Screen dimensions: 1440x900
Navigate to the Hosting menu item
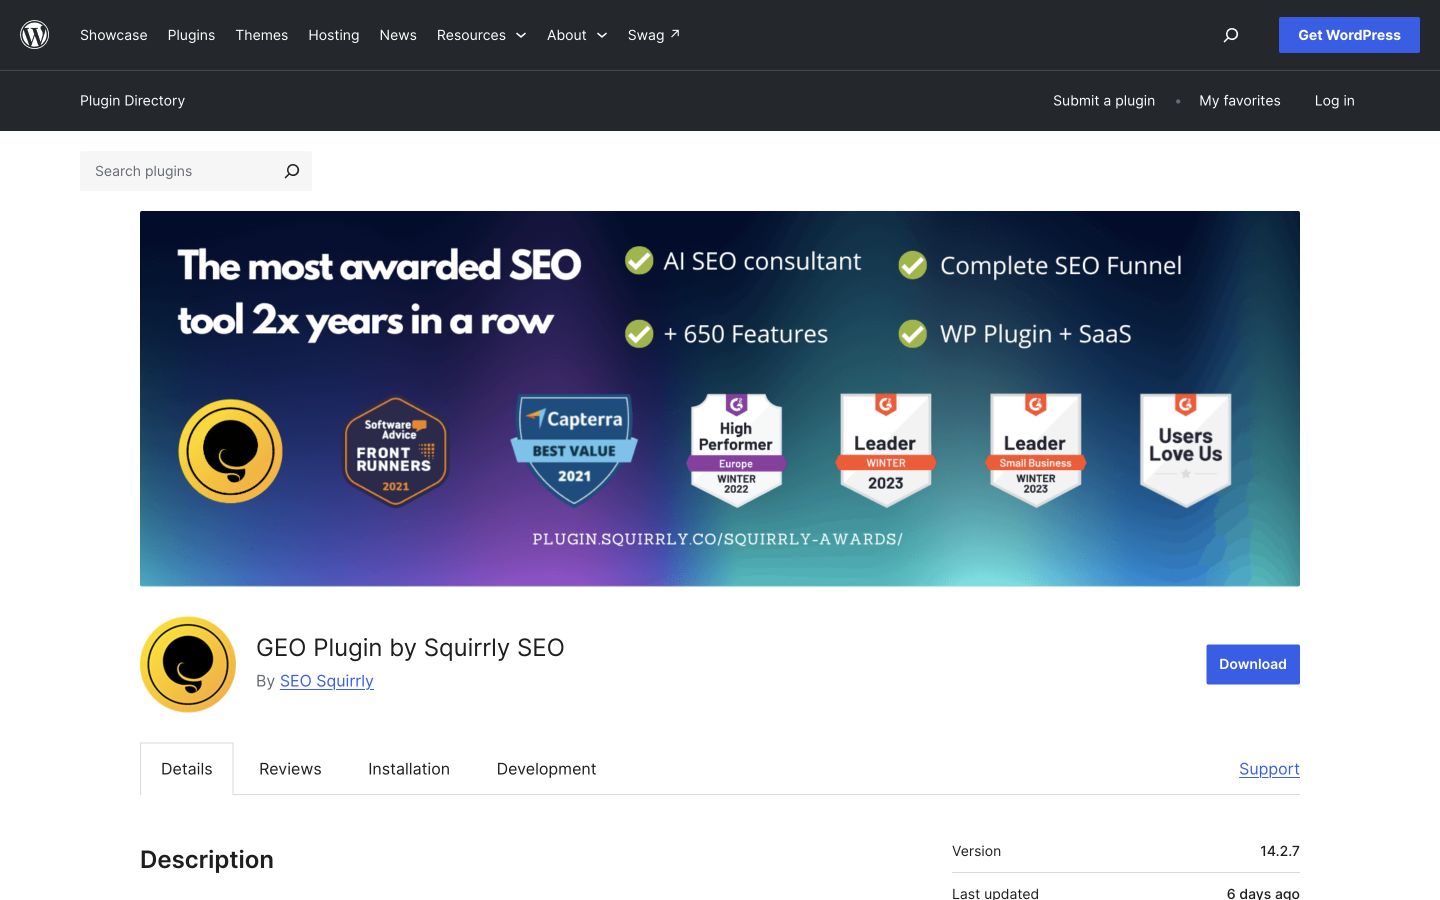(334, 35)
